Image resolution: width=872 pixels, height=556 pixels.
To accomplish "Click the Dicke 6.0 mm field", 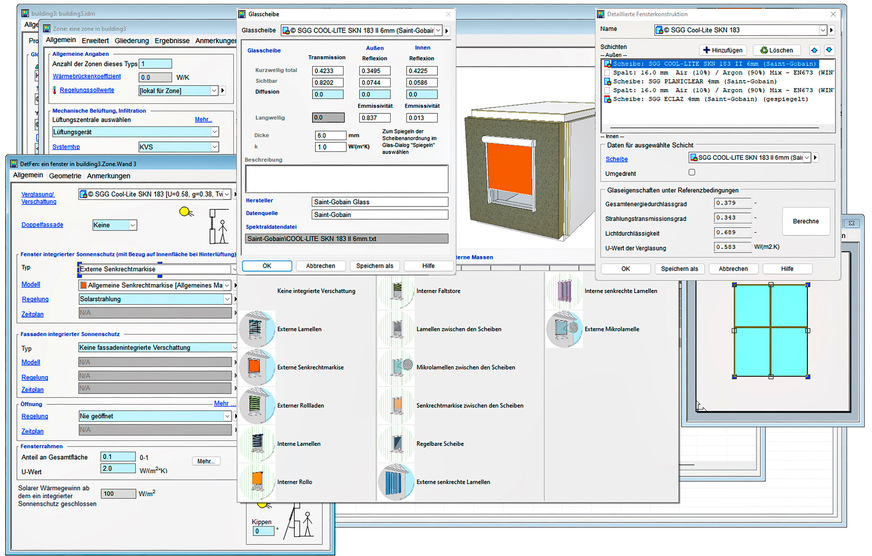I will (x=330, y=135).
